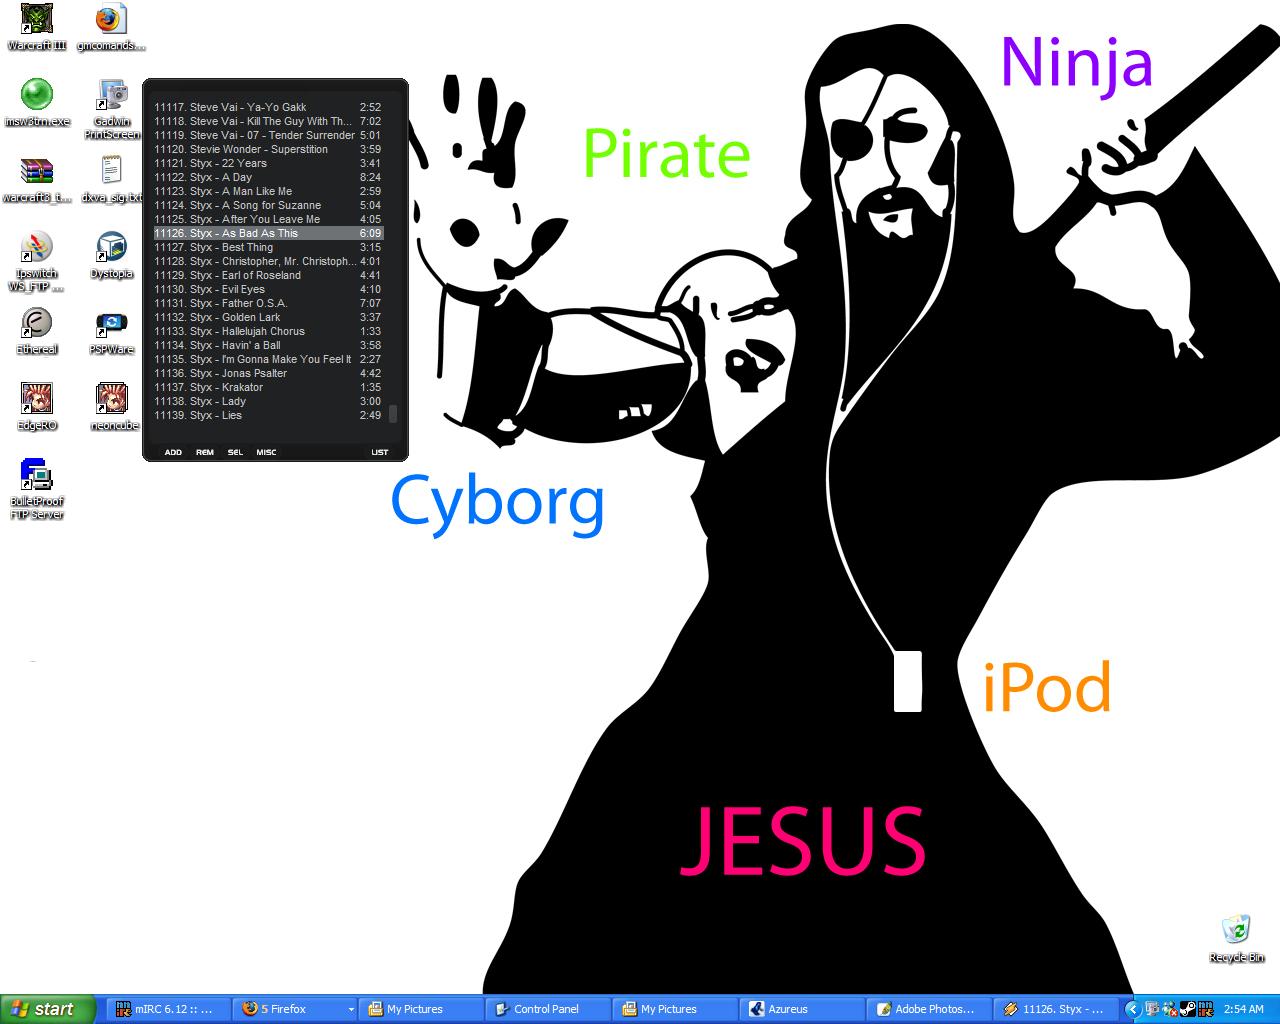Open the MISC menu in playlist
Image resolution: width=1280 pixels, height=1024 pixels.
coord(266,452)
